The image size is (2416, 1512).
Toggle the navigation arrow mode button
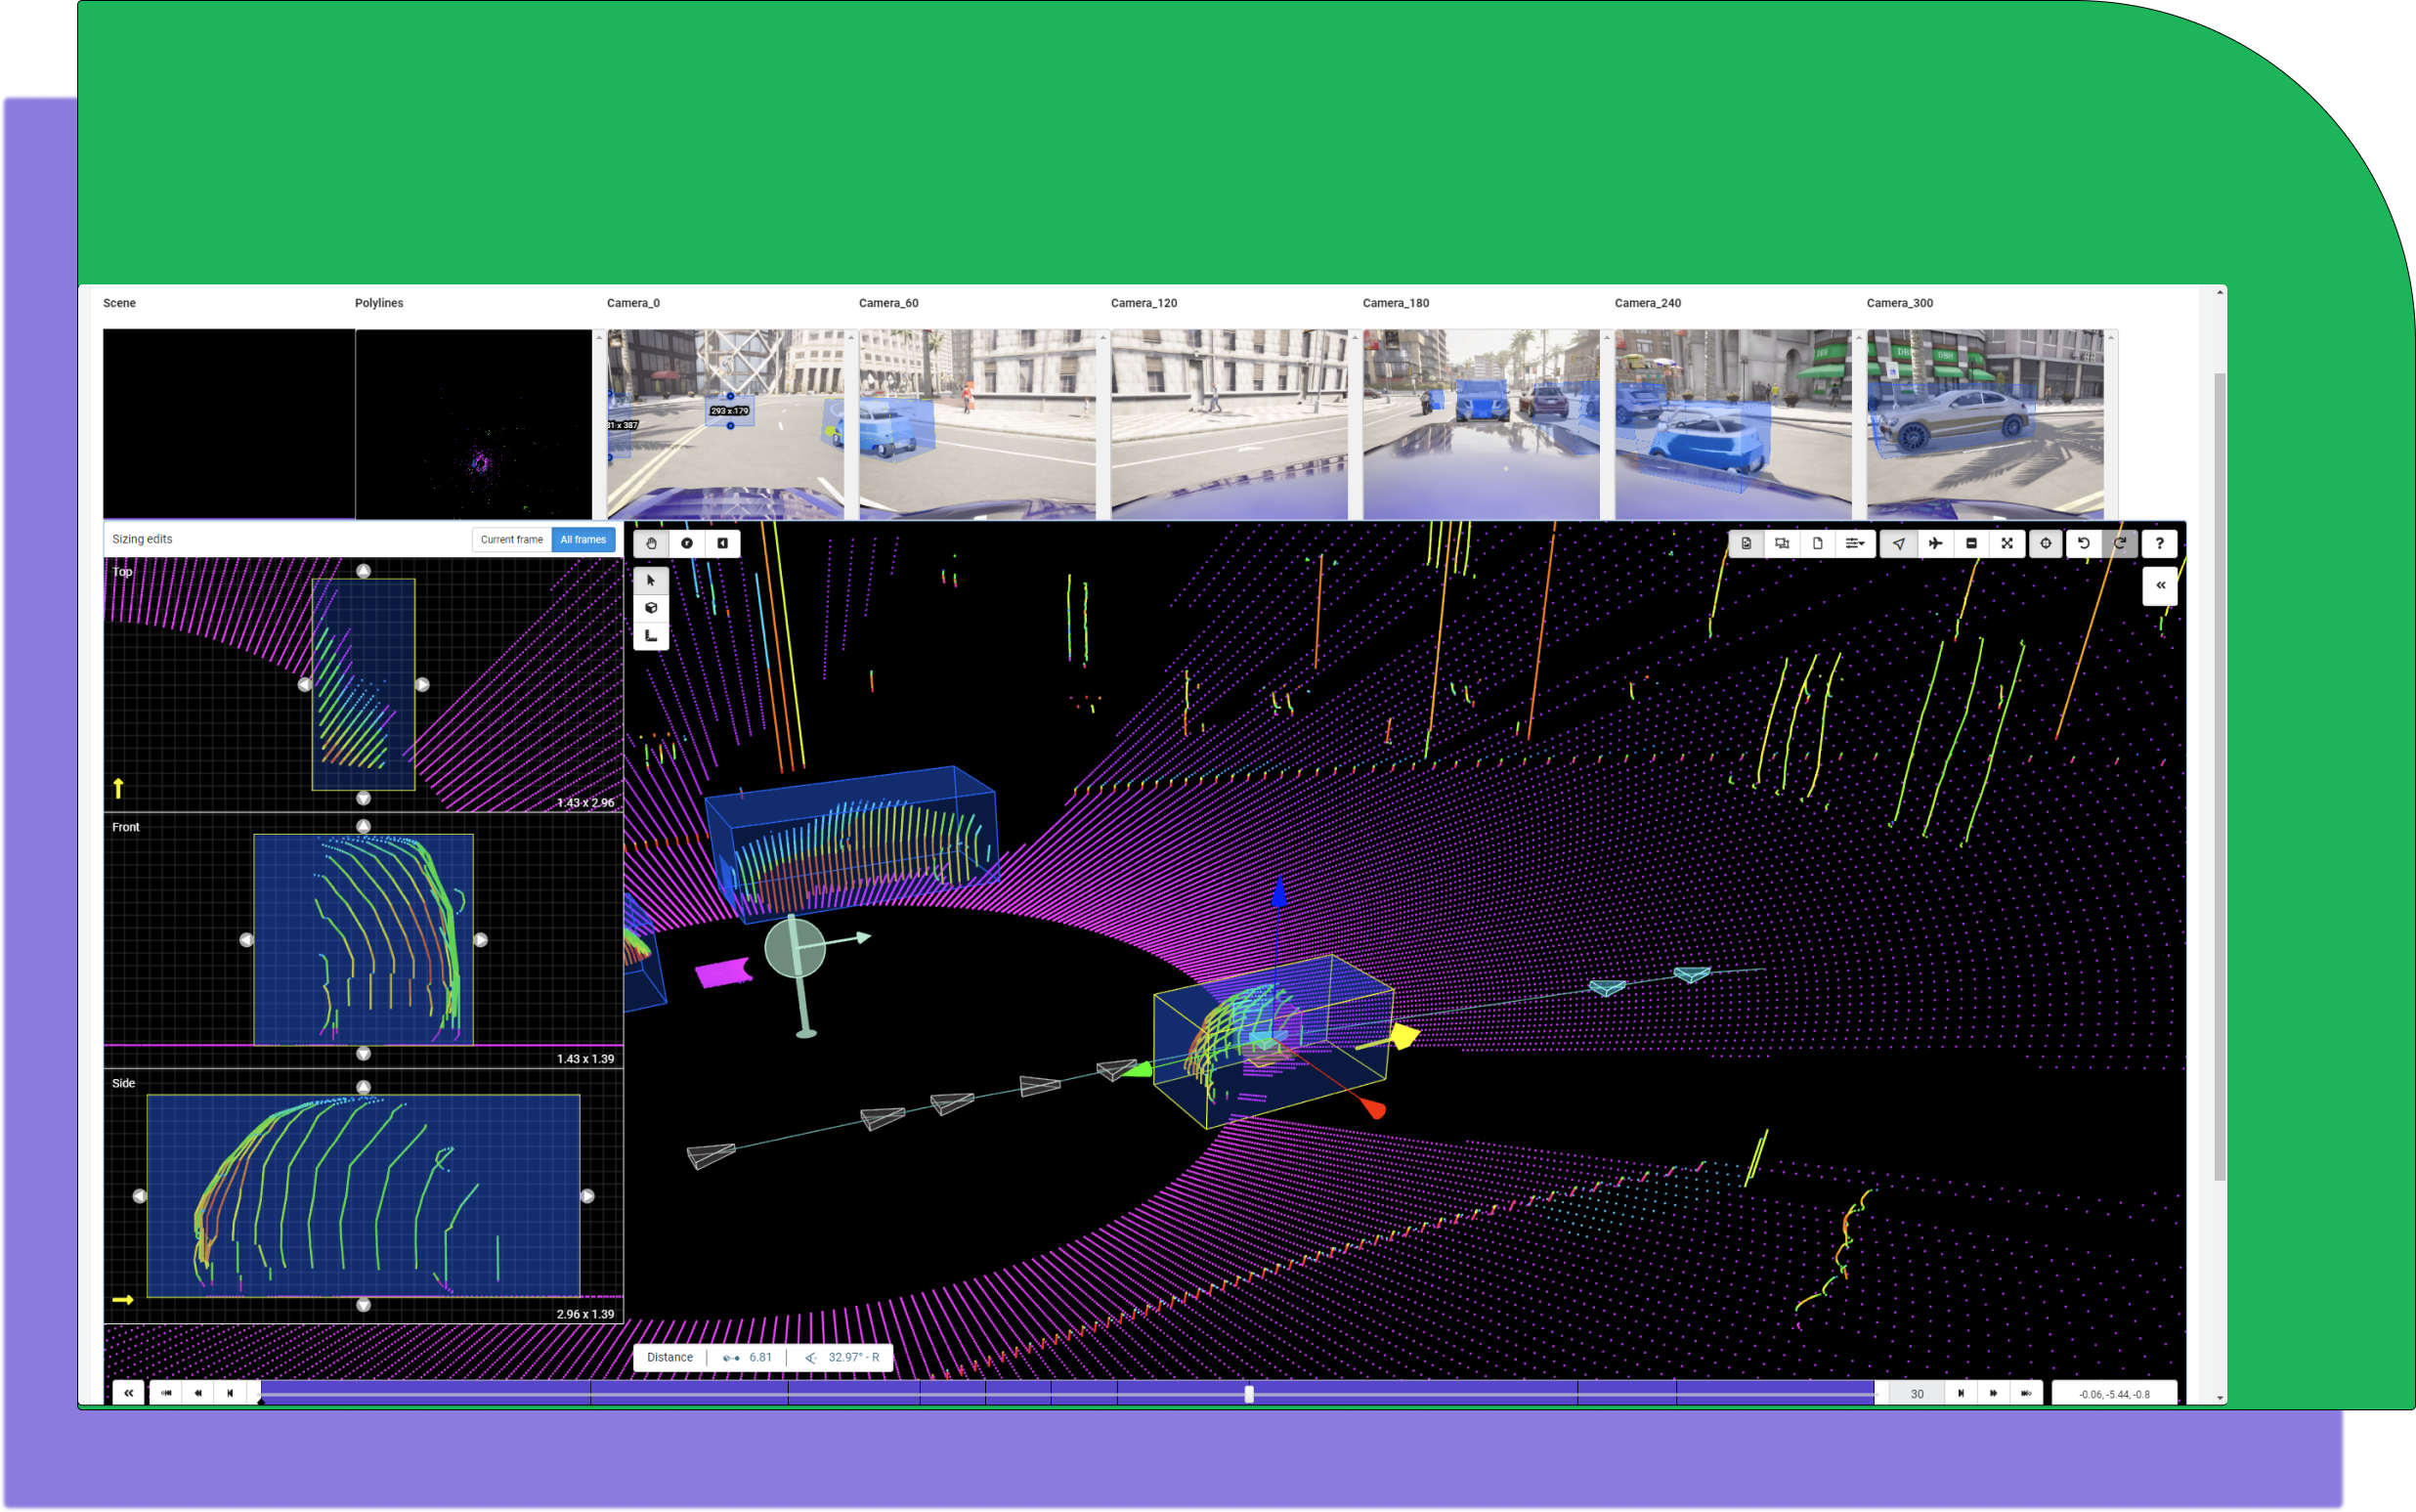(x=1898, y=543)
